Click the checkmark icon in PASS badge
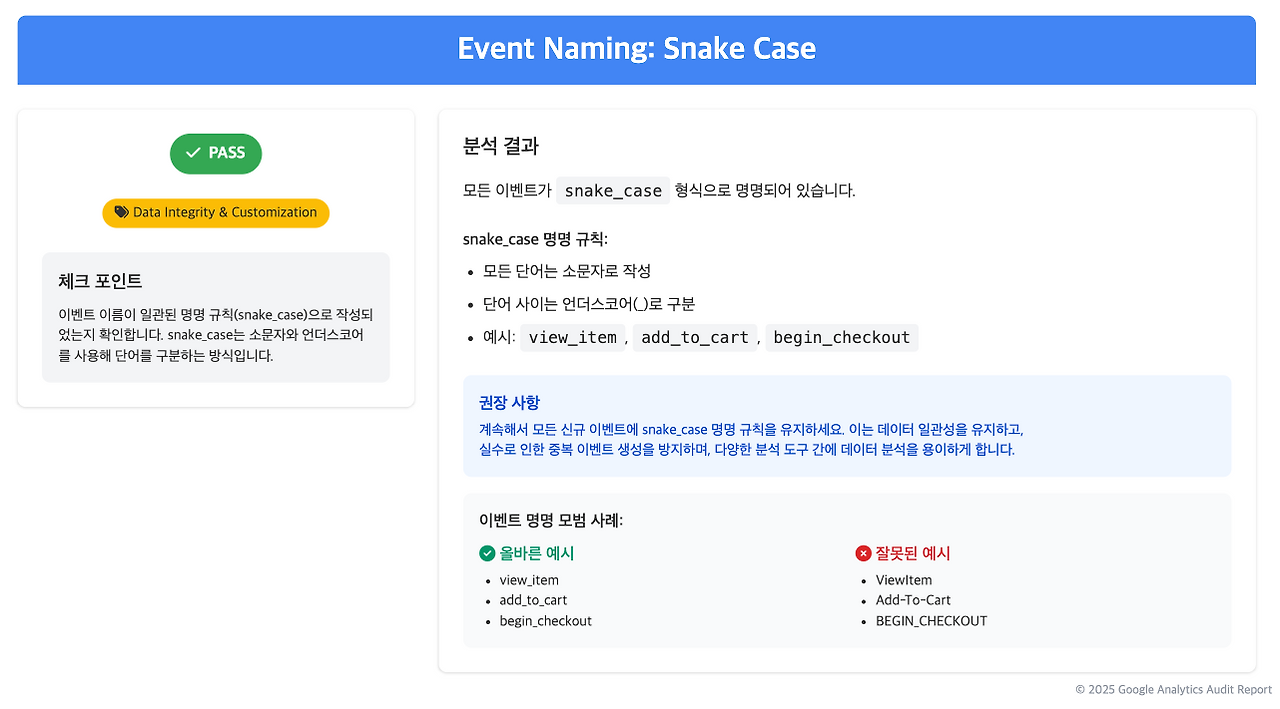Screen dimensions: 1280x709 click(194, 153)
